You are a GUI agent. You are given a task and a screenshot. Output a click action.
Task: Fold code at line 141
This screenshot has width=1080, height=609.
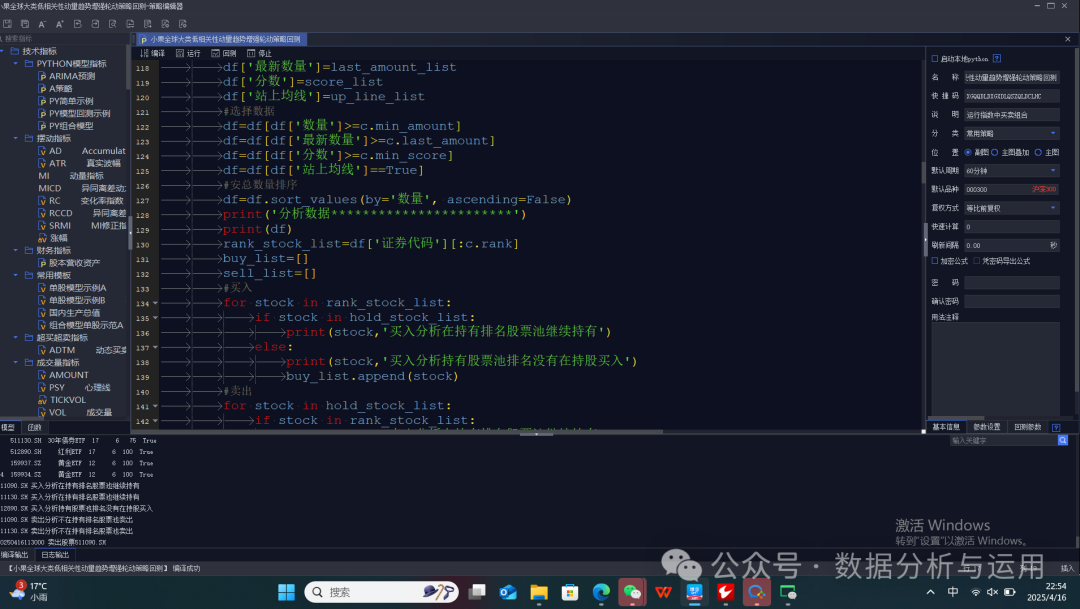click(155, 406)
